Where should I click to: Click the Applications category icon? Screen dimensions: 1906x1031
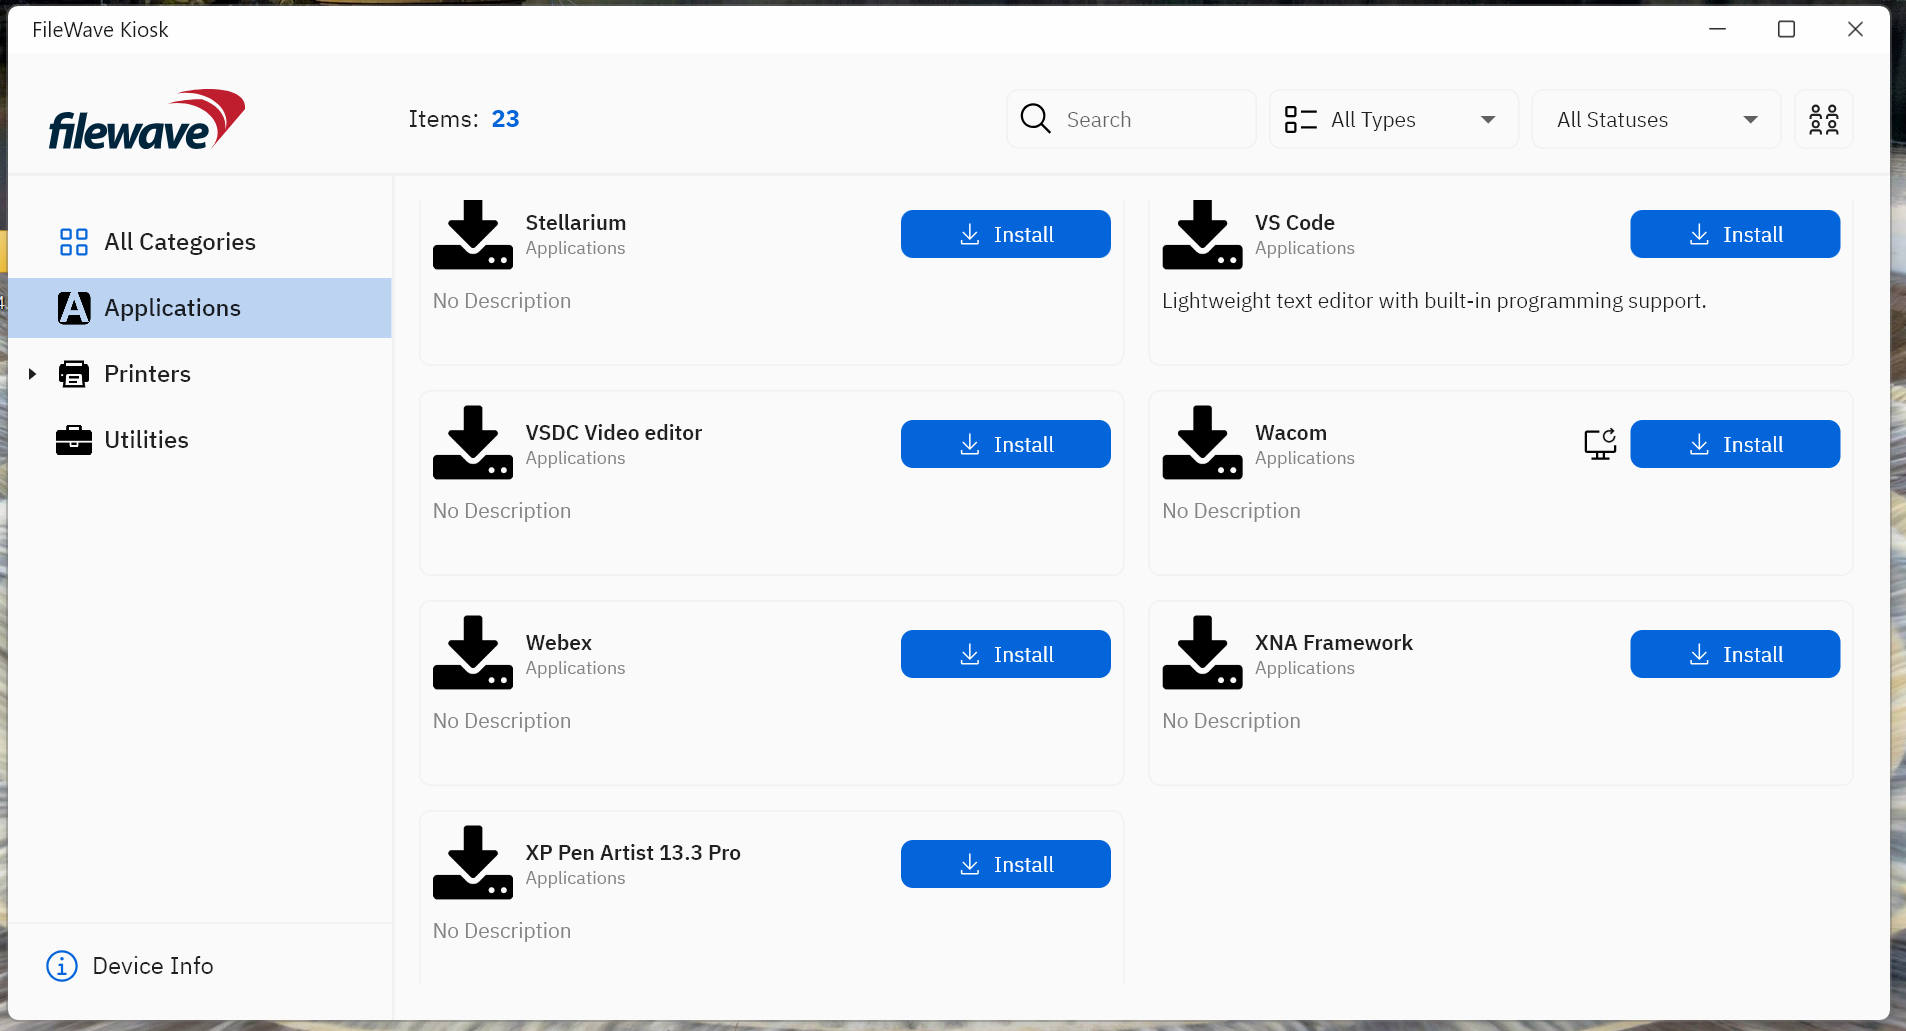tap(74, 308)
